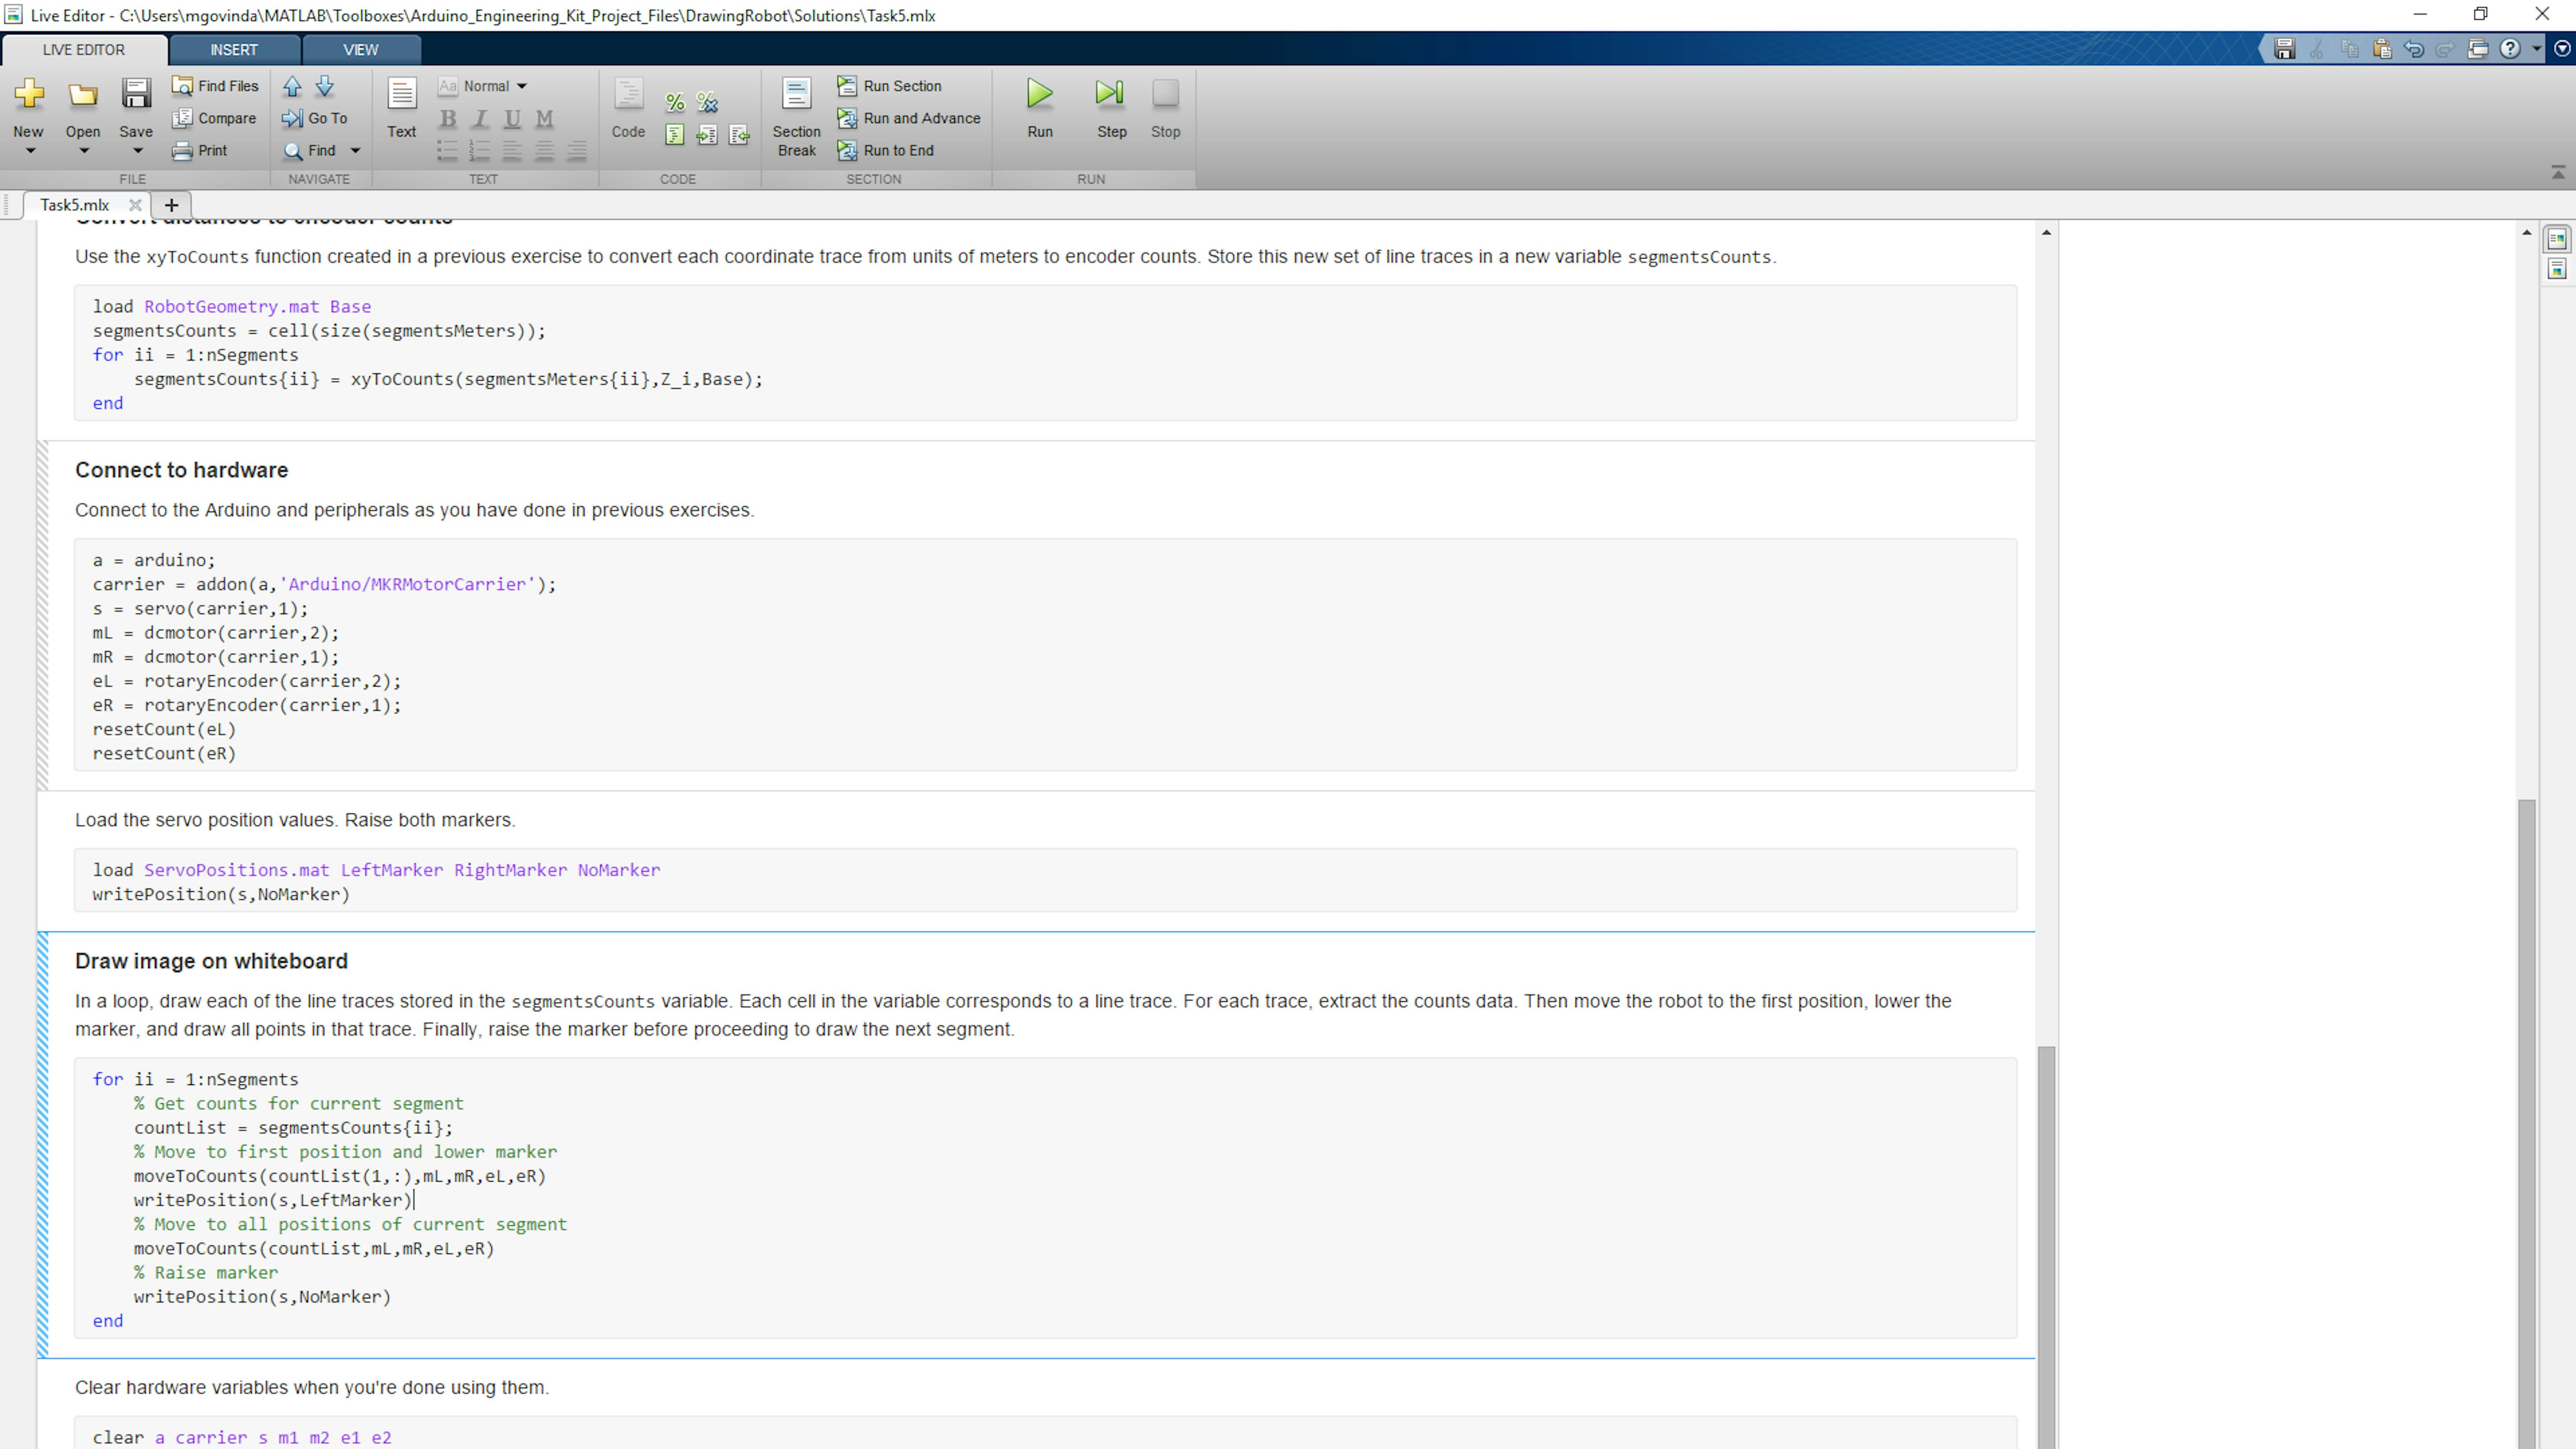Viewport: 2576px width, 1449px height.
Task: Open the quick access toolbar options circle
Action: pyautogui.click(x=2562, y=49)
